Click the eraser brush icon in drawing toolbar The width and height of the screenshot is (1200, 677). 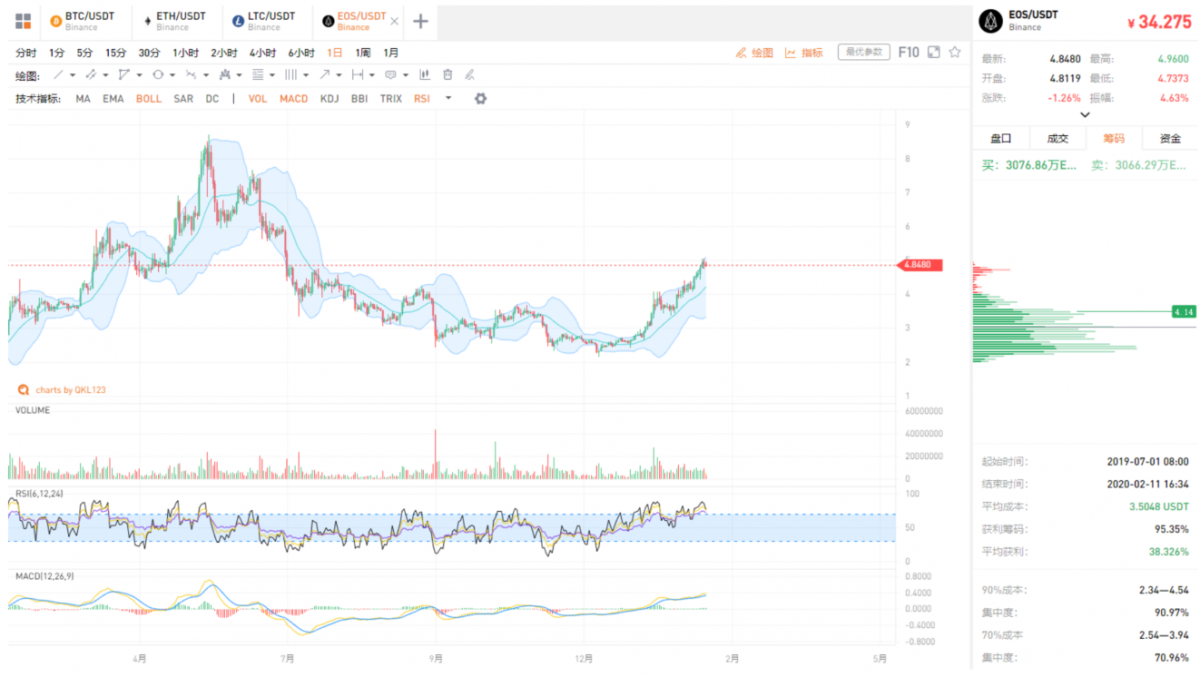(469, 74)
